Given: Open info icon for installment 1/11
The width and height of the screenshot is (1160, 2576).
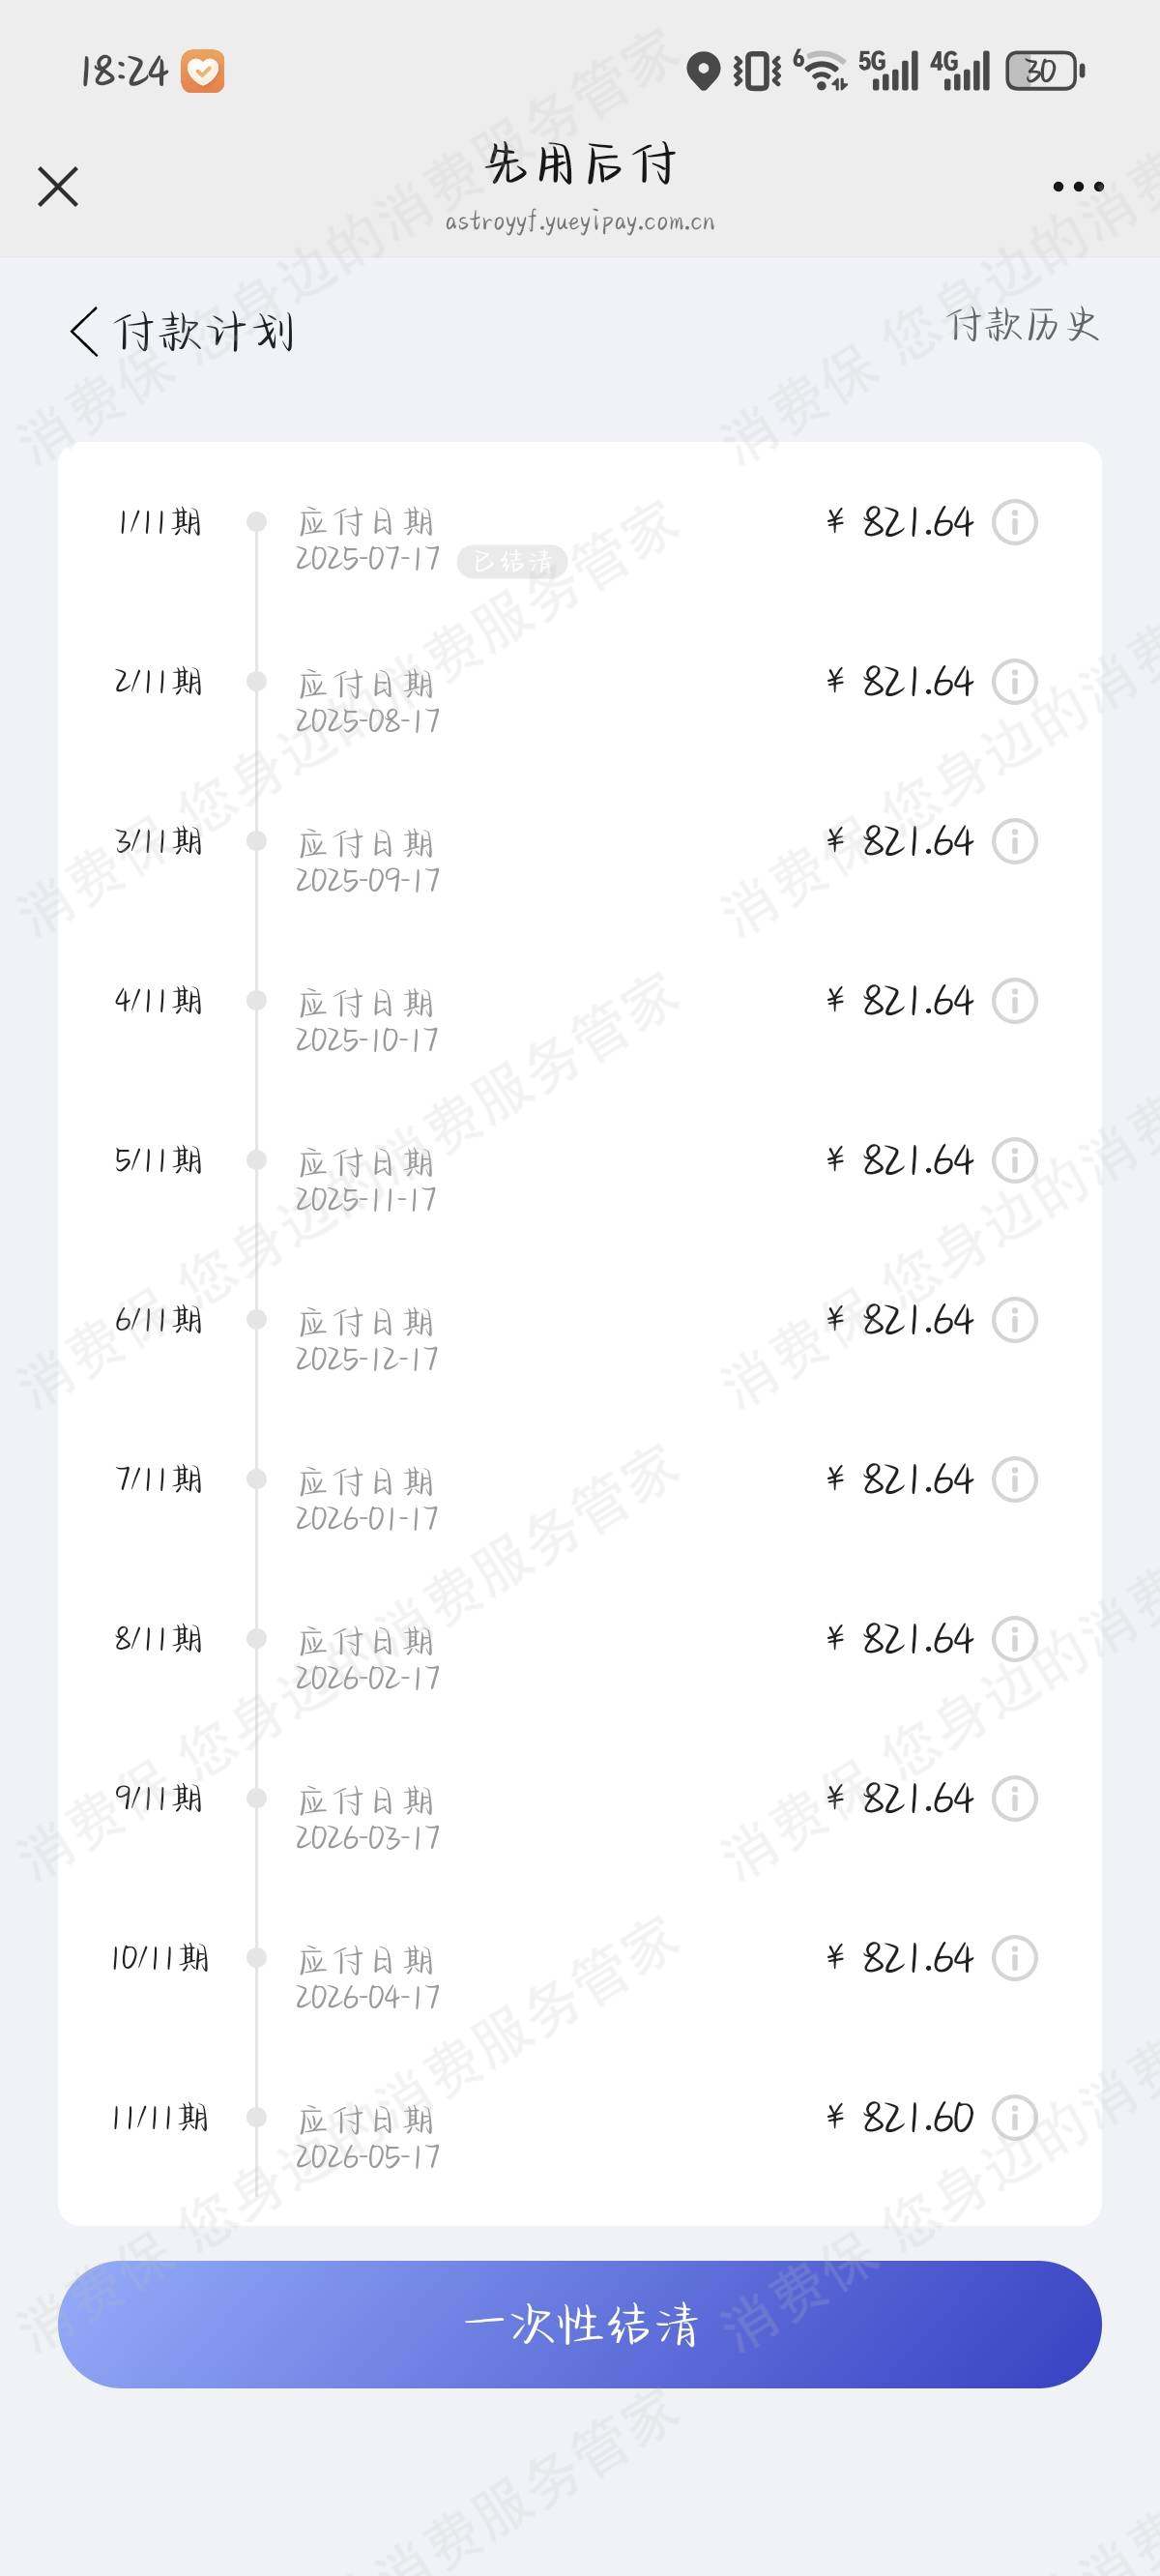Looking at the screenshot, I should pyautogui.click(x=1014, y=522).
